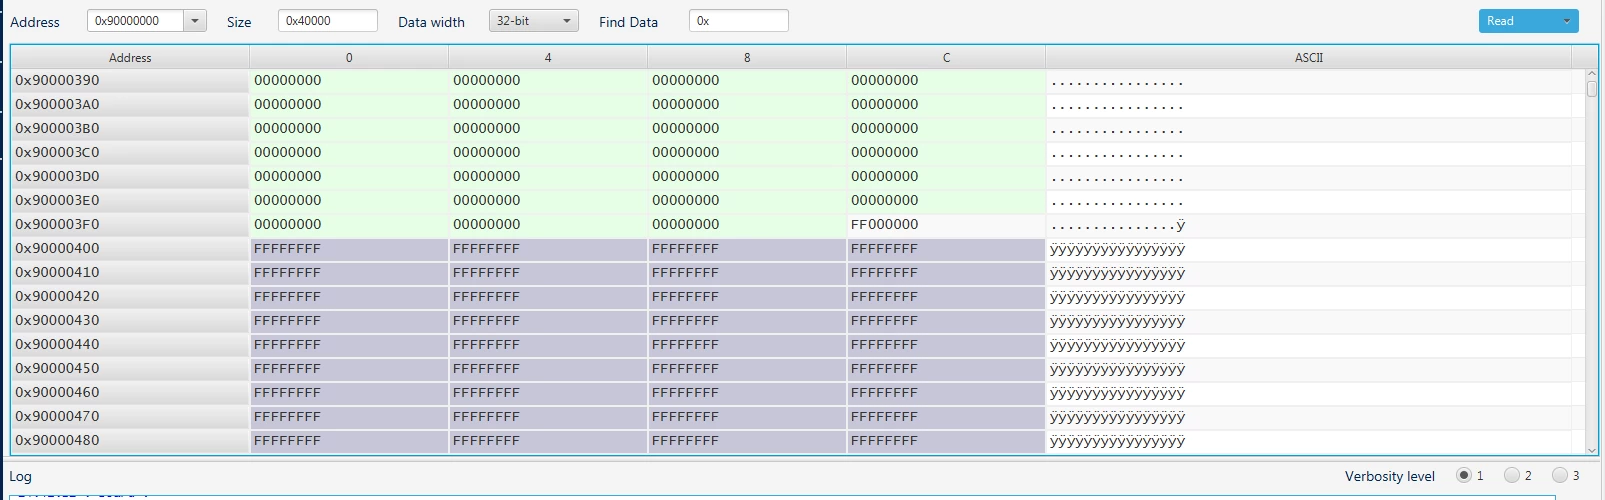1605x500 pixels.
Task: Click column 8 cell in row 0x90000420
Action: [747, 297]
